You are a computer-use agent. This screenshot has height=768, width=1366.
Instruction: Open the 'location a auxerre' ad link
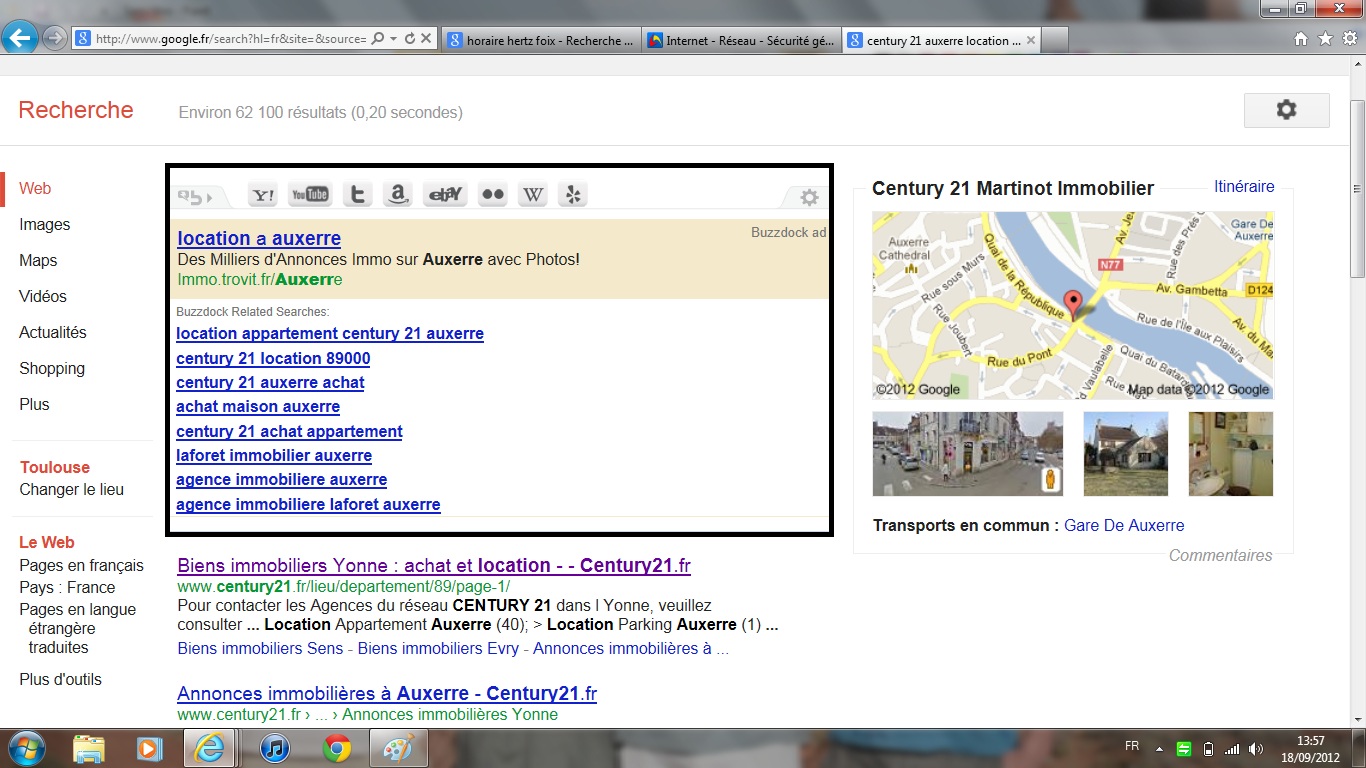[259, 238]
